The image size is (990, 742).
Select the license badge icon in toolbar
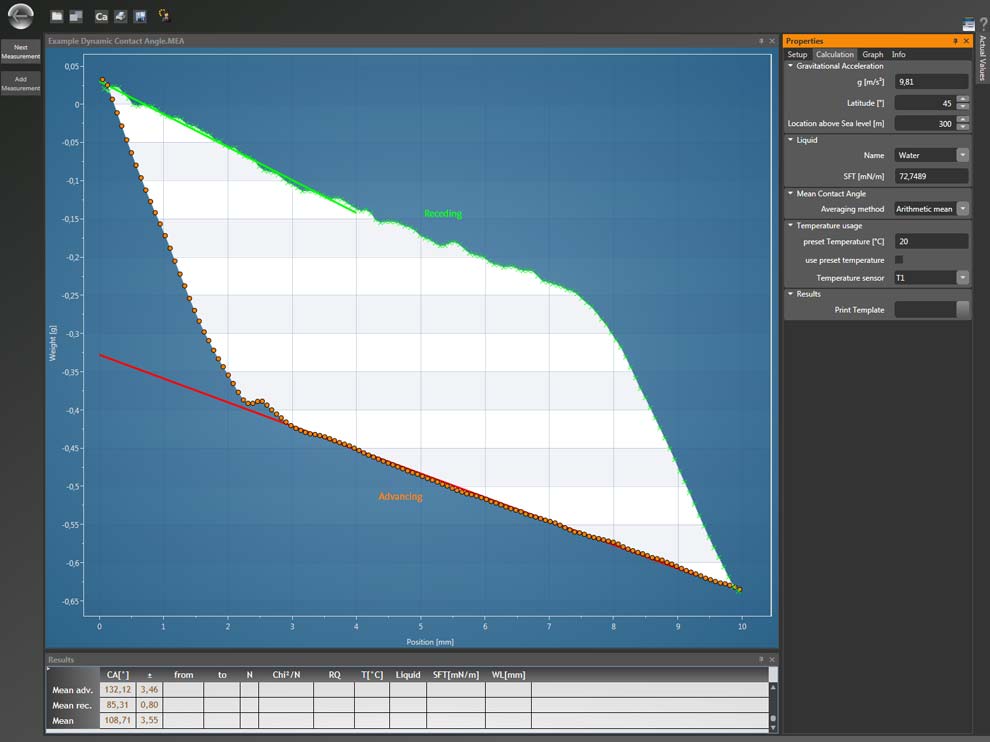click(x=164, y=16)
